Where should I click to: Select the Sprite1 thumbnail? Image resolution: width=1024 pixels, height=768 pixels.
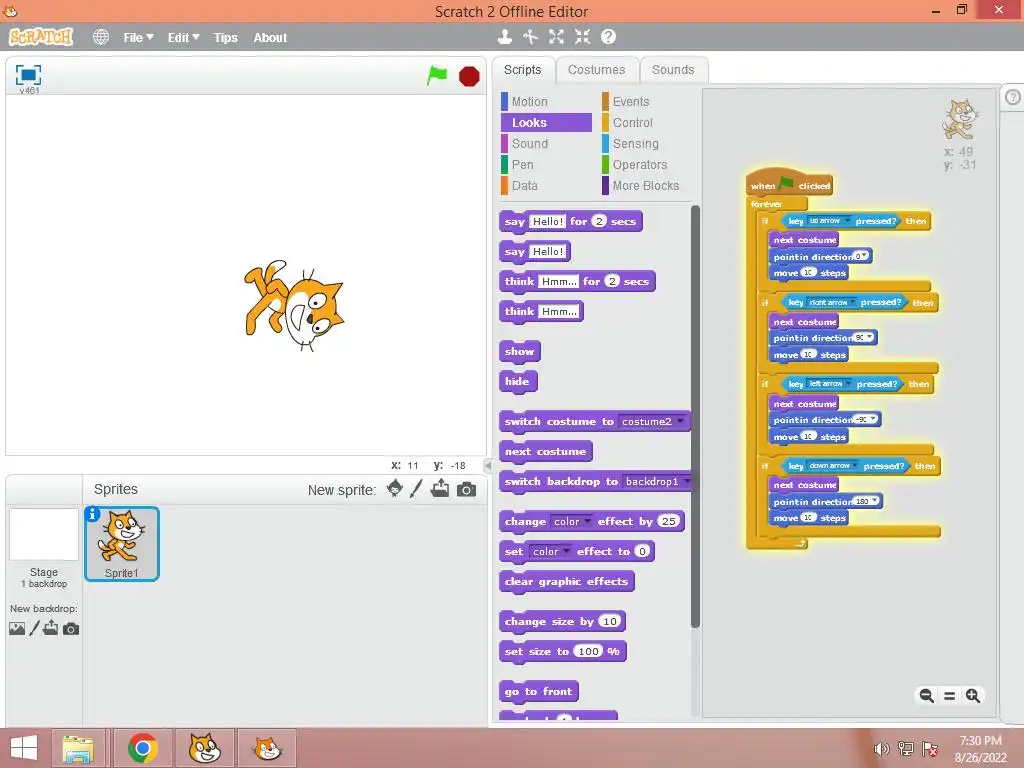[x=122, y=543]
